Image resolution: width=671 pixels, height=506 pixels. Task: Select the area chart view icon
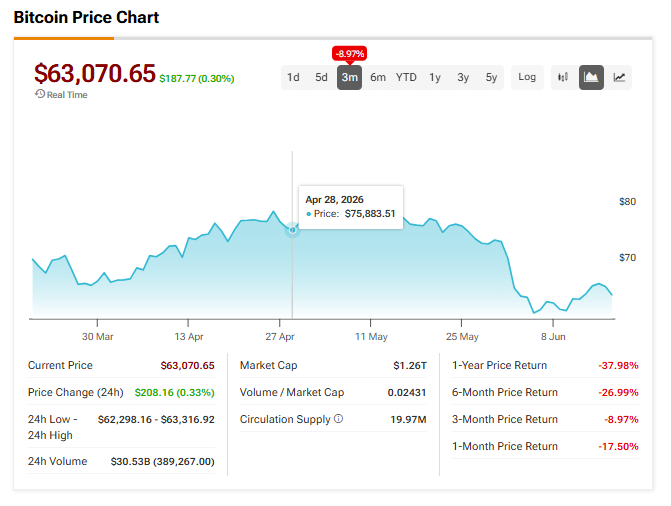coord(591,77)
